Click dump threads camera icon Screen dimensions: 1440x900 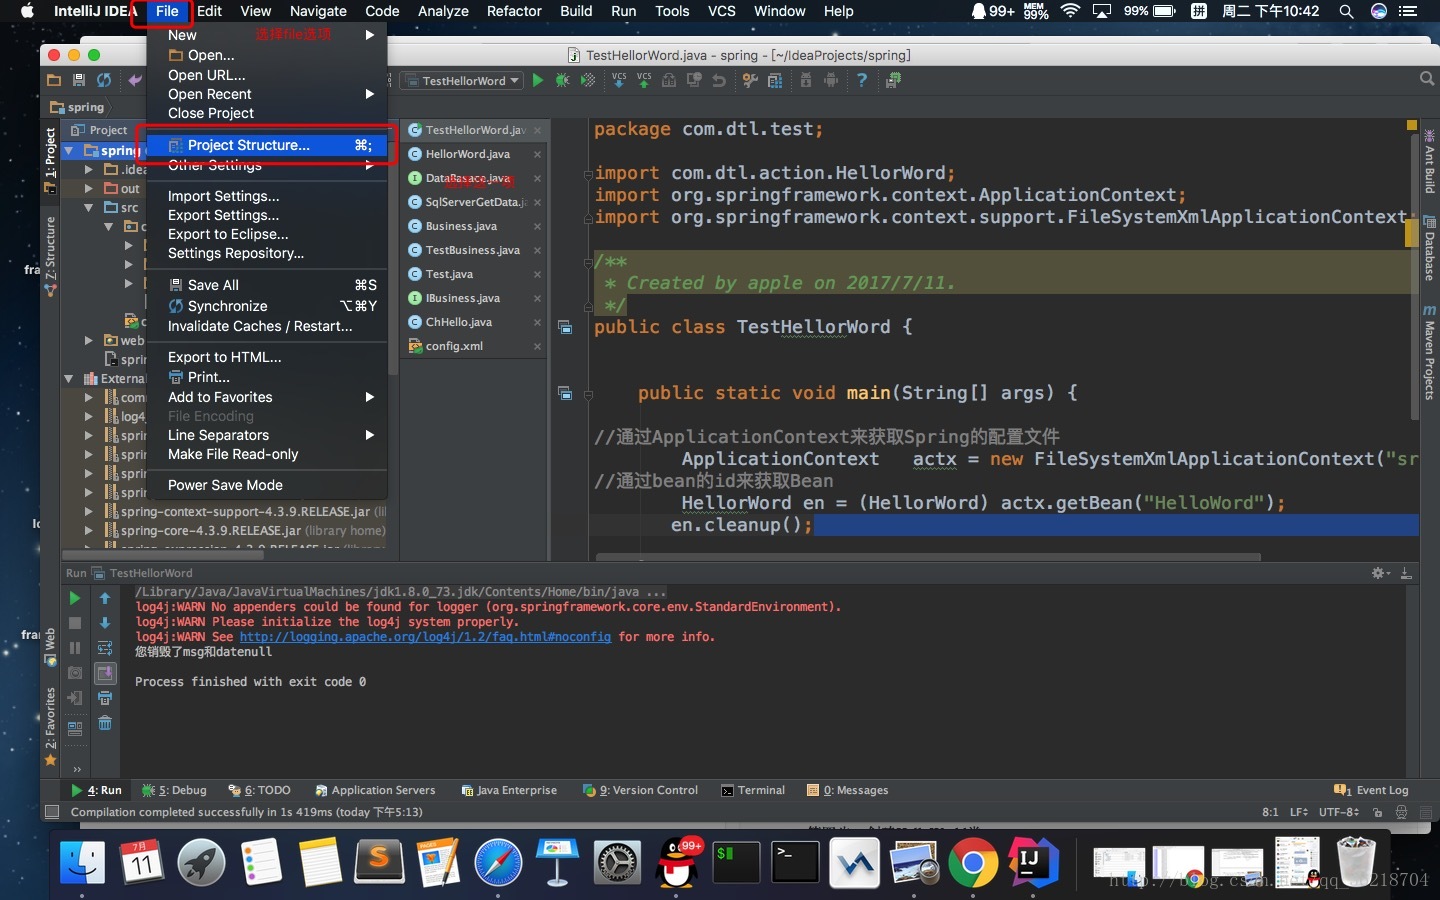[x=74, y=673]
